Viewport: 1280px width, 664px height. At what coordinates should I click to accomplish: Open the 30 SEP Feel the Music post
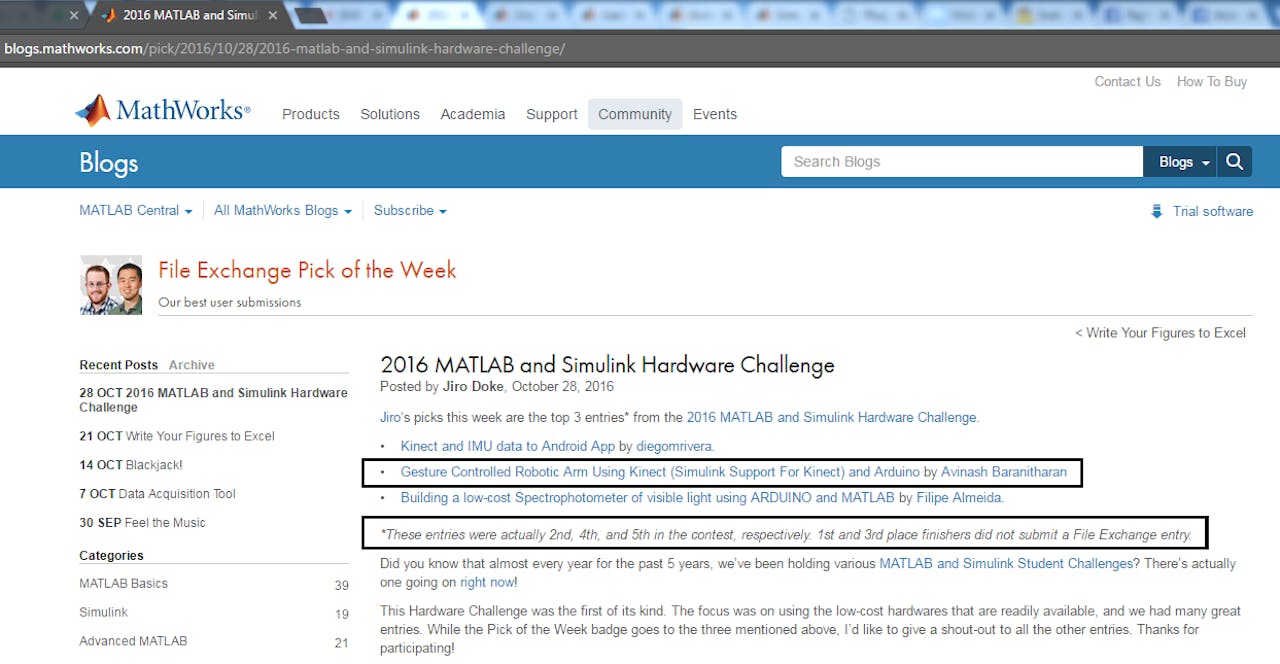[x=142, y=523]
